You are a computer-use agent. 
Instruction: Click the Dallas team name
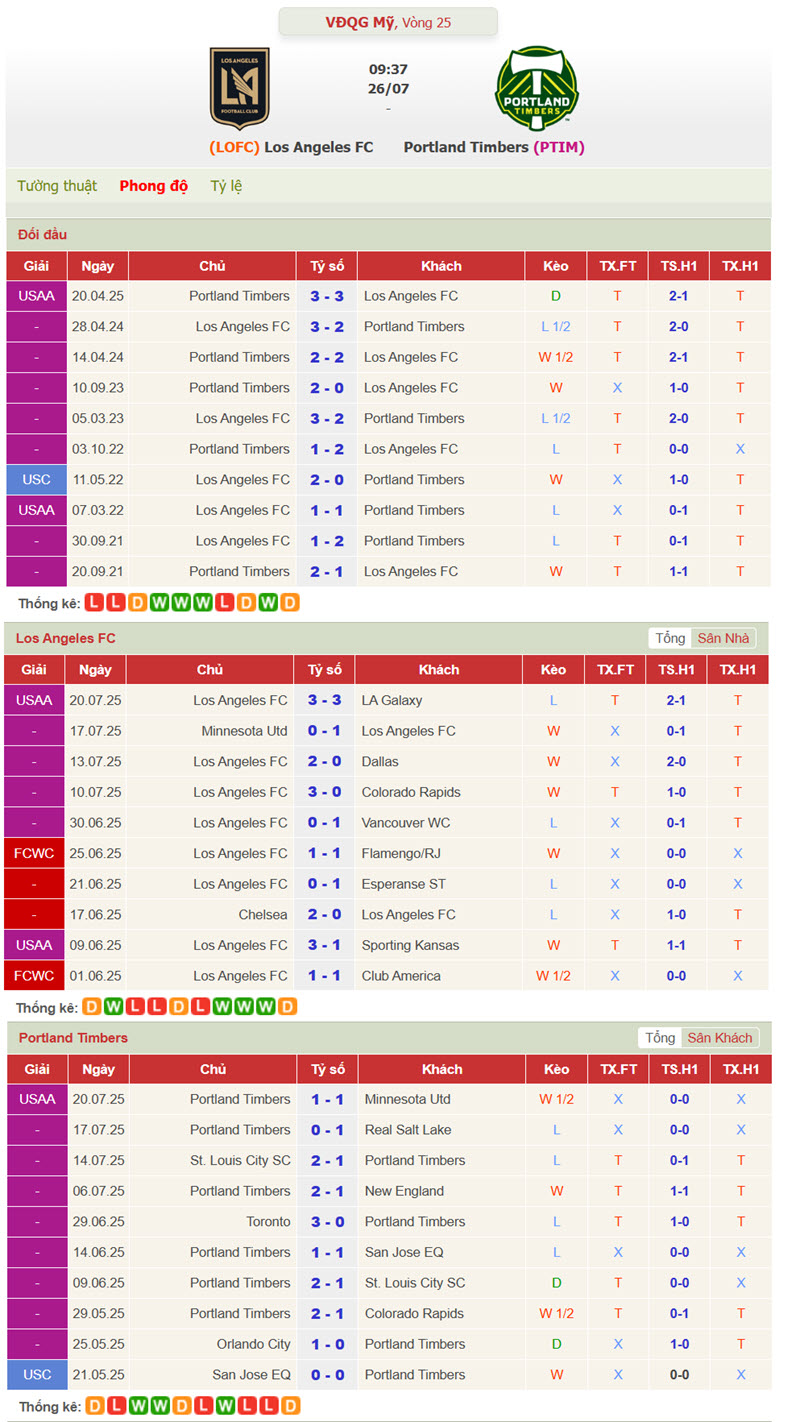point(380,762)
